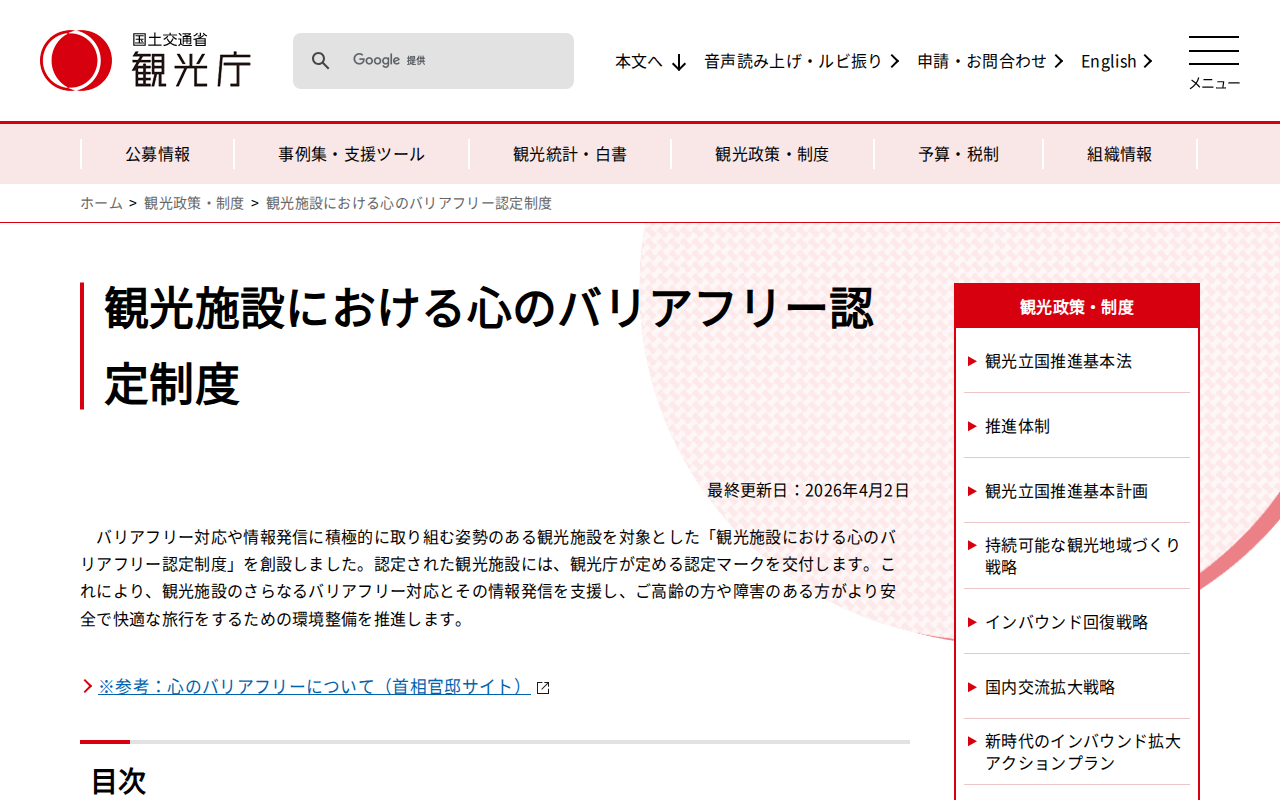
Task: Go to ホーム in breadcrumb
Action: click(x=101, y=203)
